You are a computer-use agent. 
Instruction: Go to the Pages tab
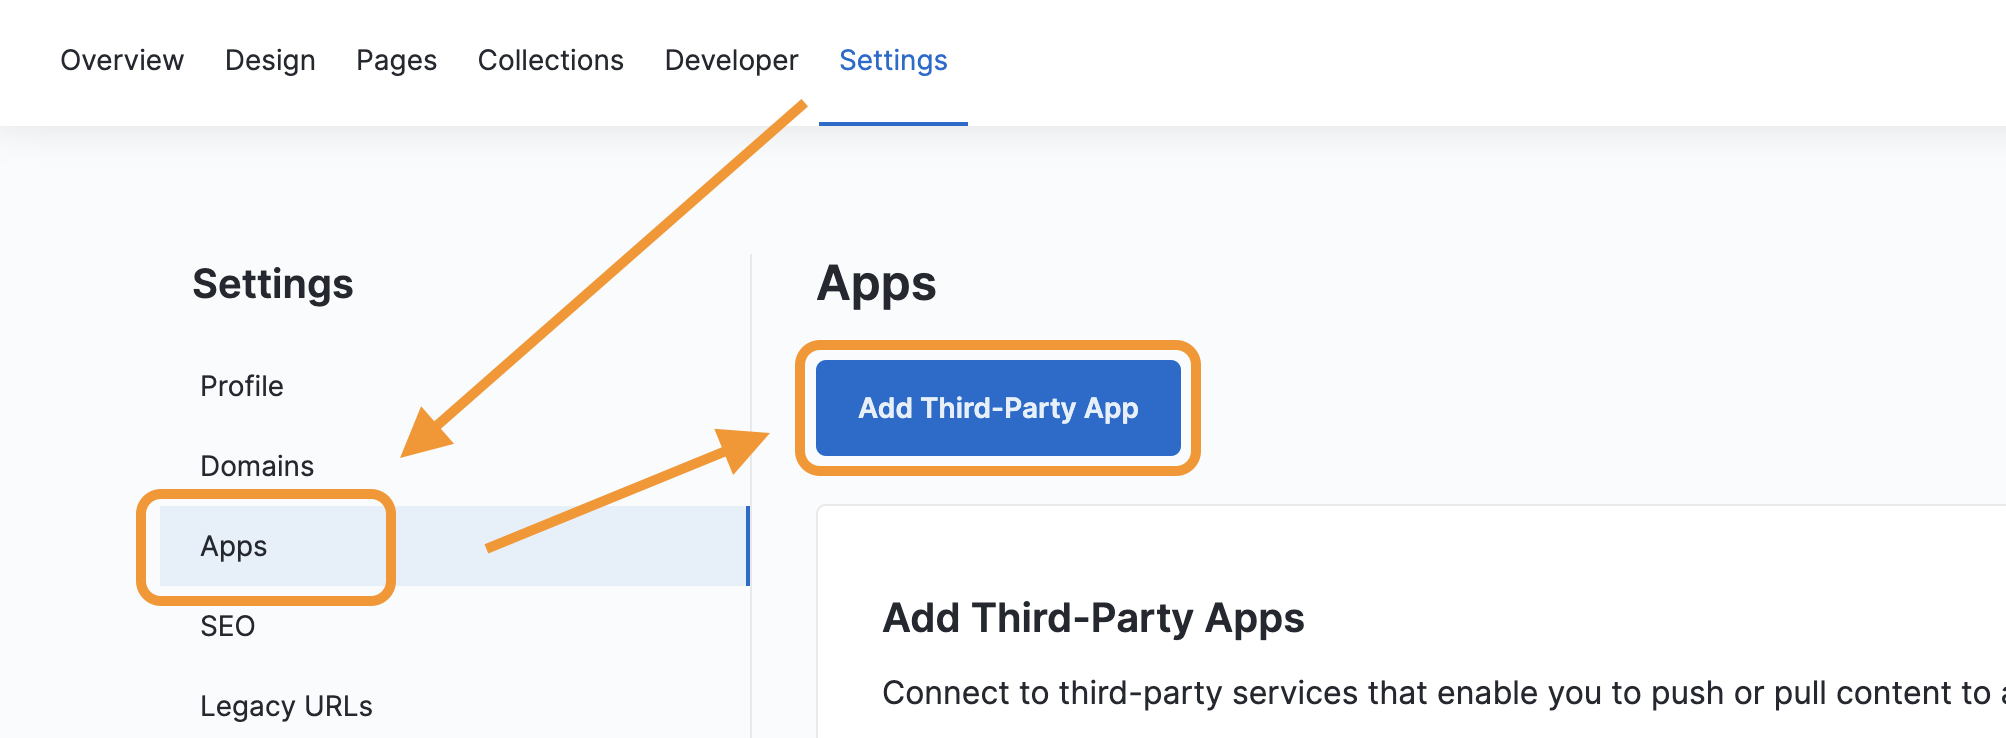[396, 60]
